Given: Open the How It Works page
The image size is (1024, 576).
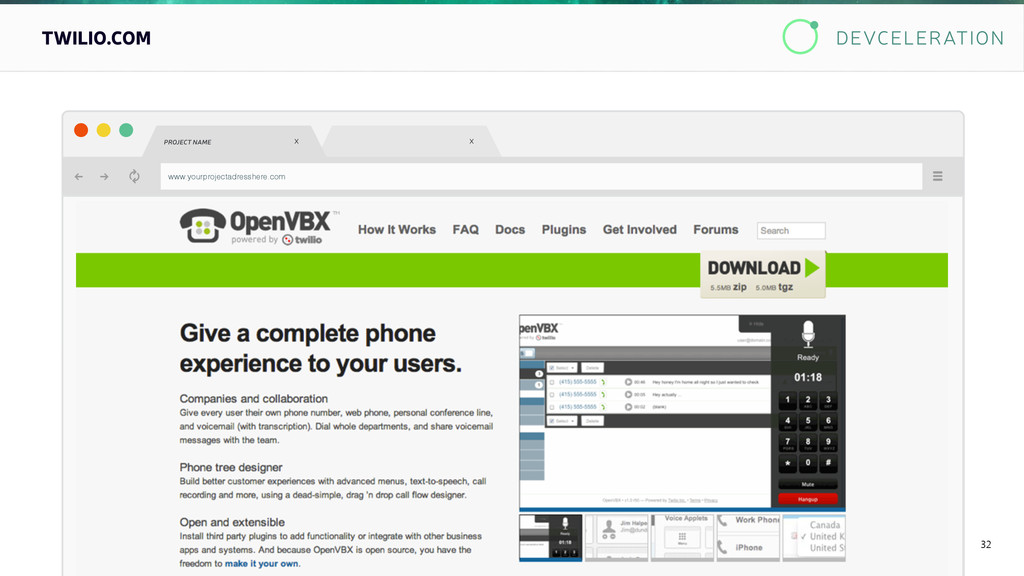Looking at the screenshot, I should (x=396, y=230).
